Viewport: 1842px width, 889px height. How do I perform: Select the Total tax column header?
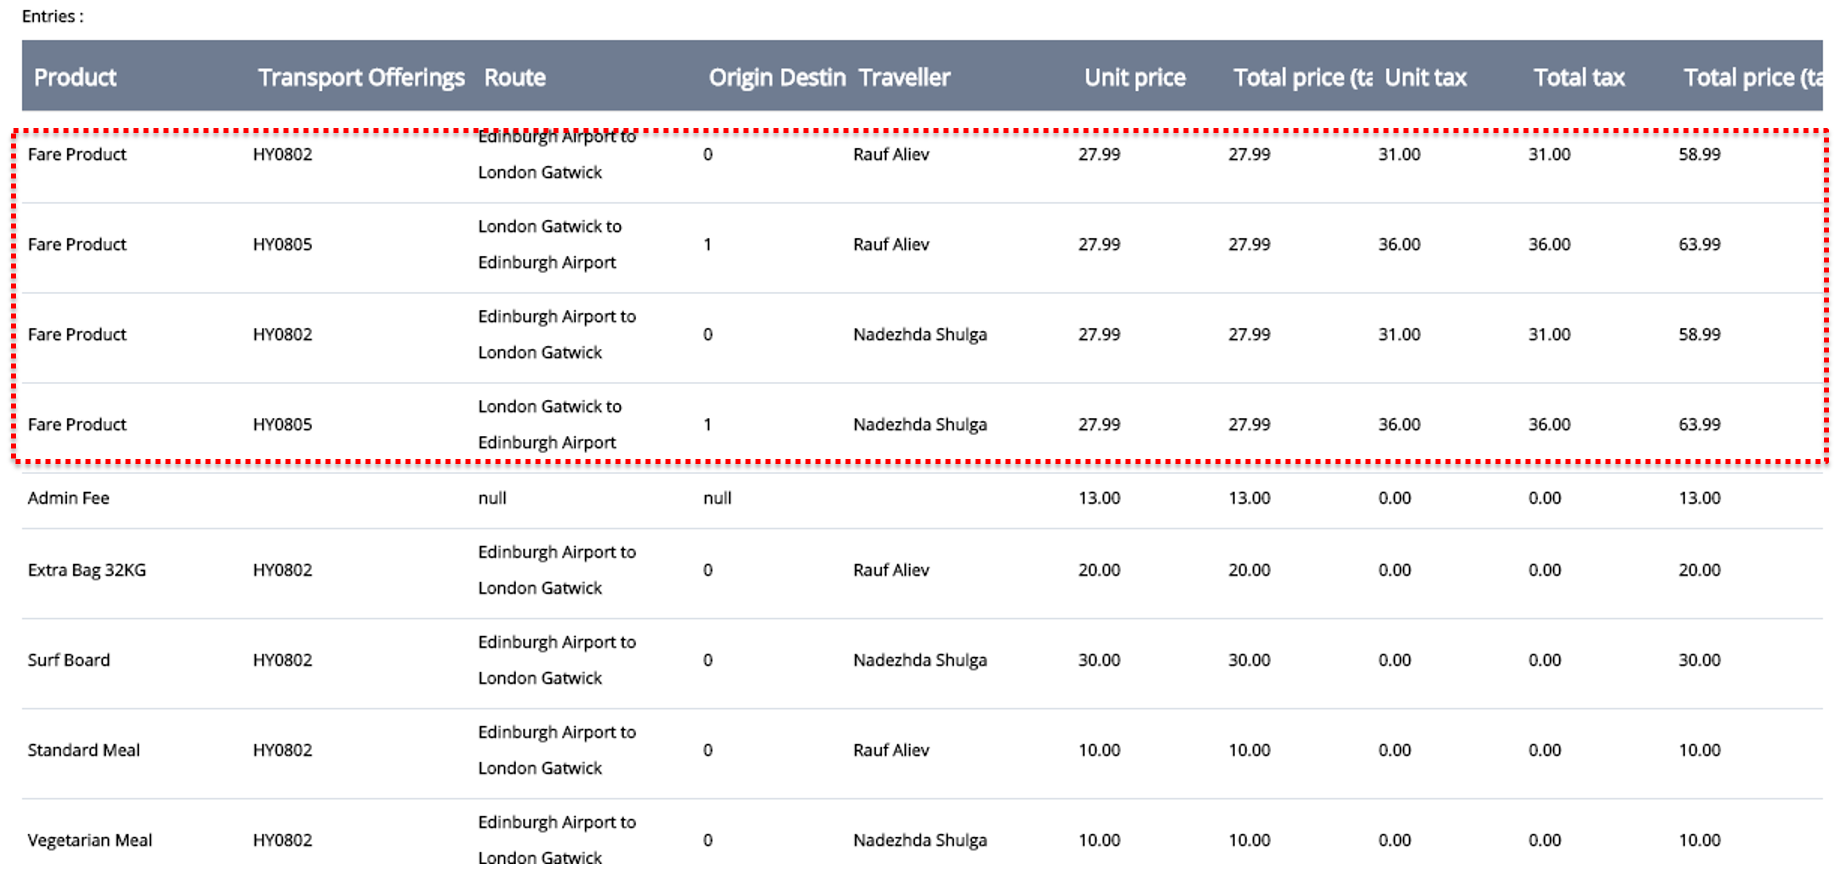pyautogui.click(x=1579, y=77)
